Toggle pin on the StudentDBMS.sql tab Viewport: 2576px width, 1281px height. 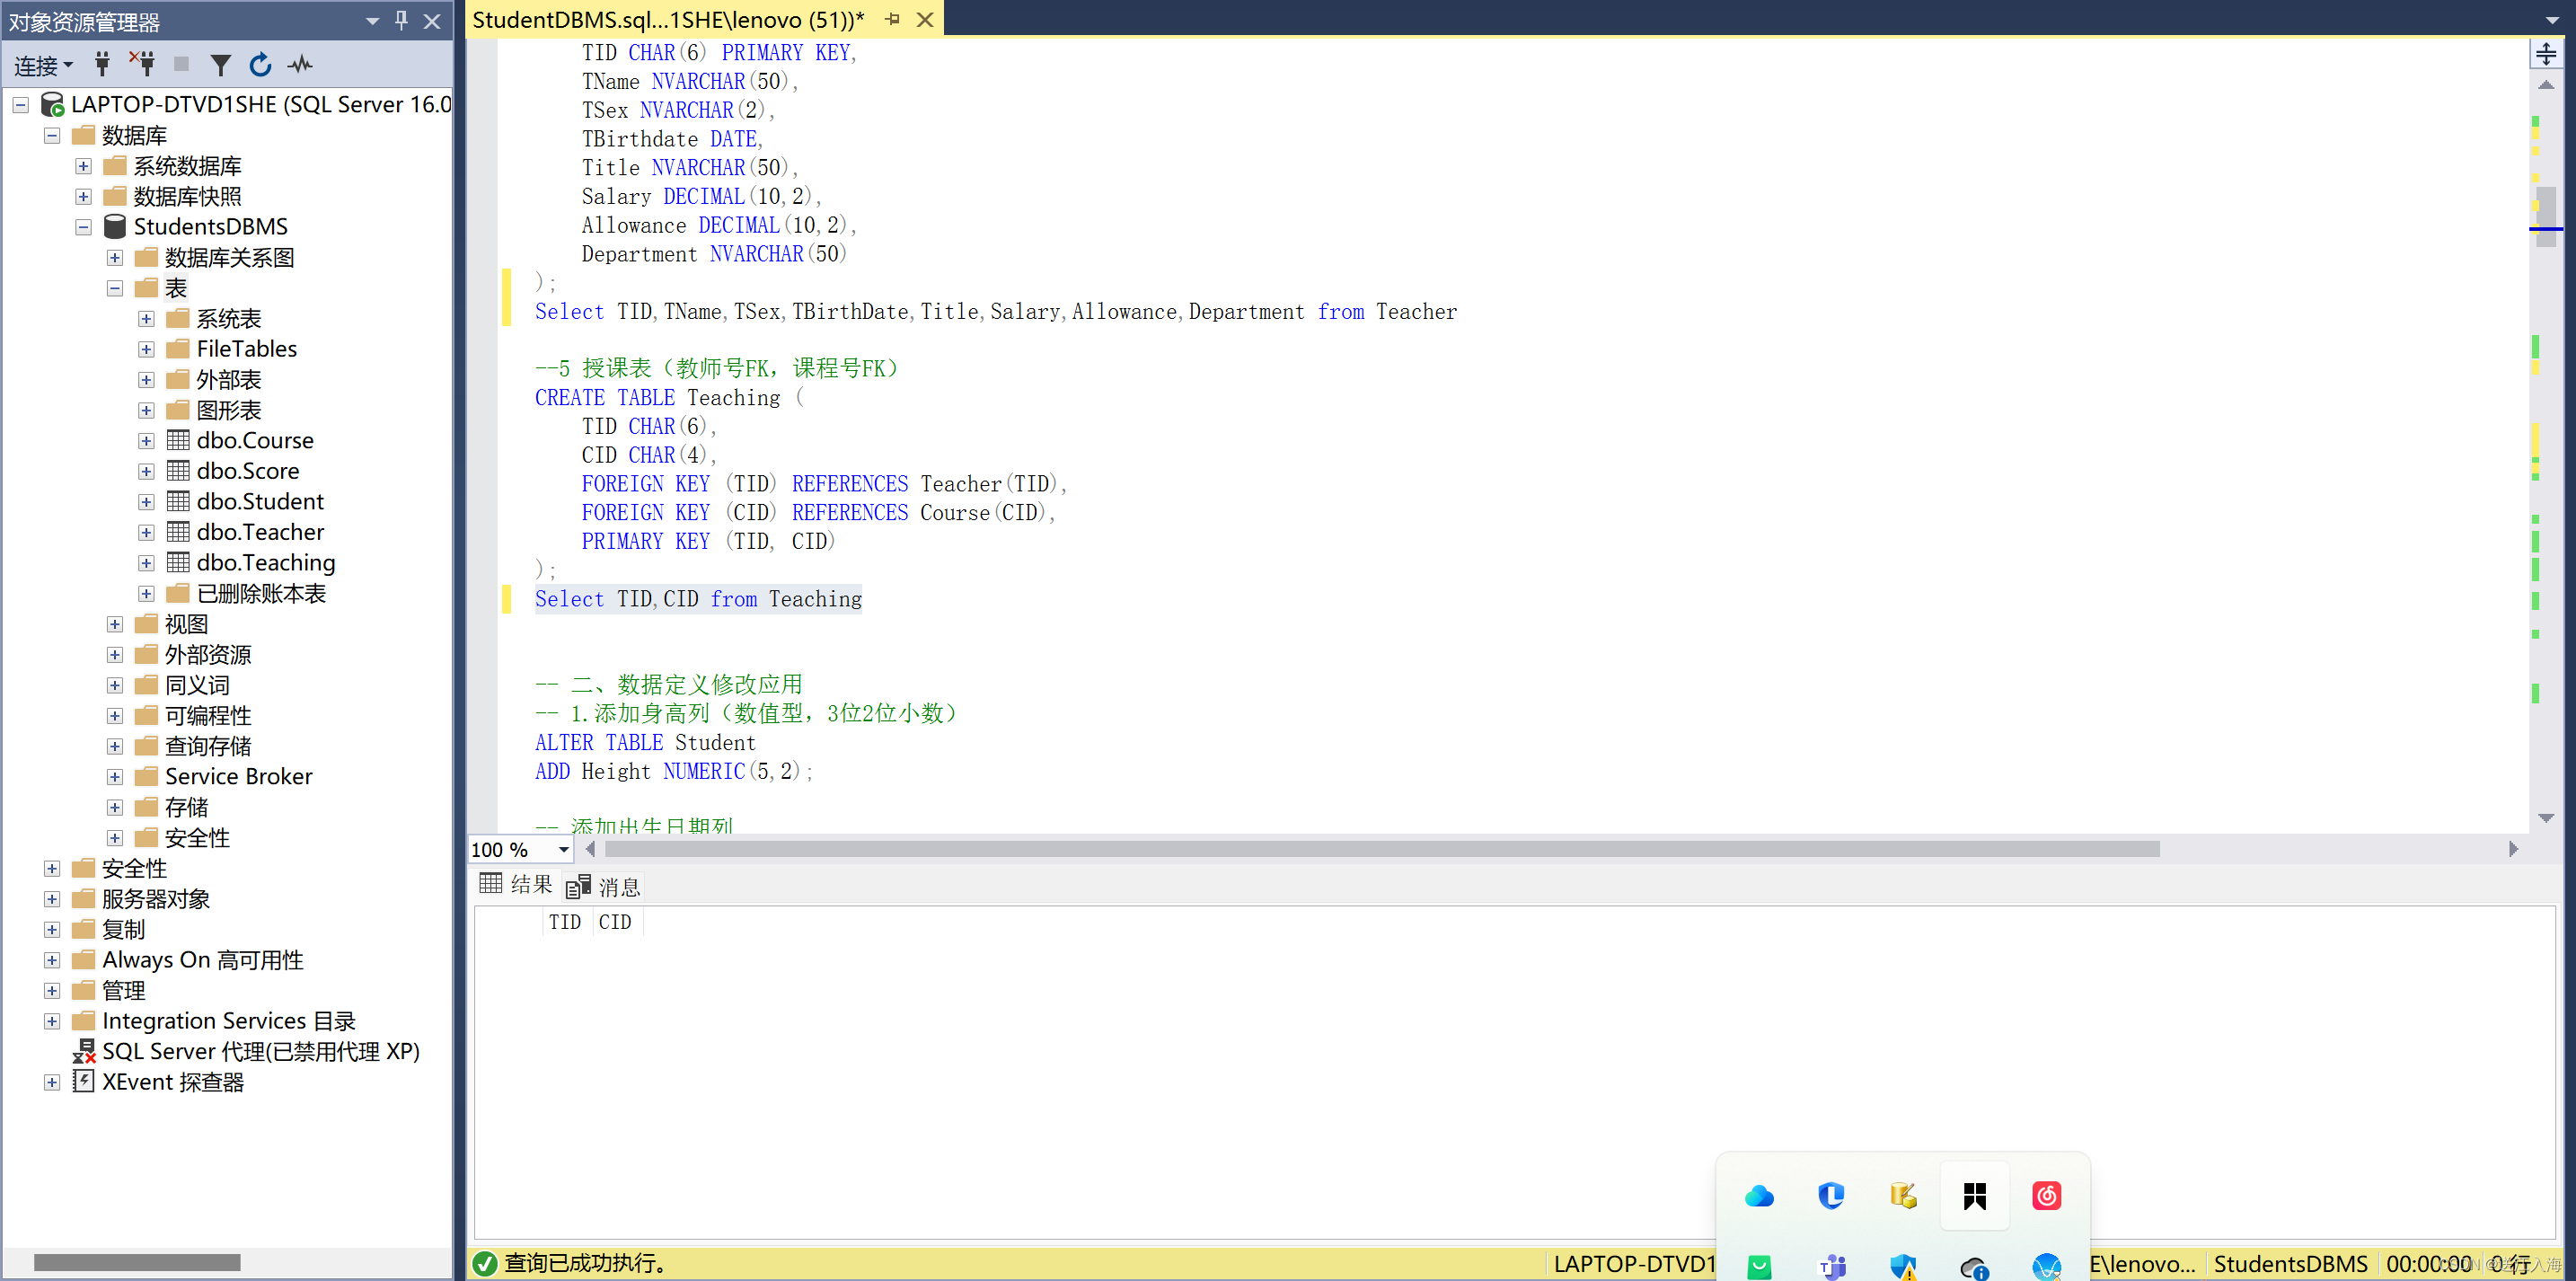(892, 19)
